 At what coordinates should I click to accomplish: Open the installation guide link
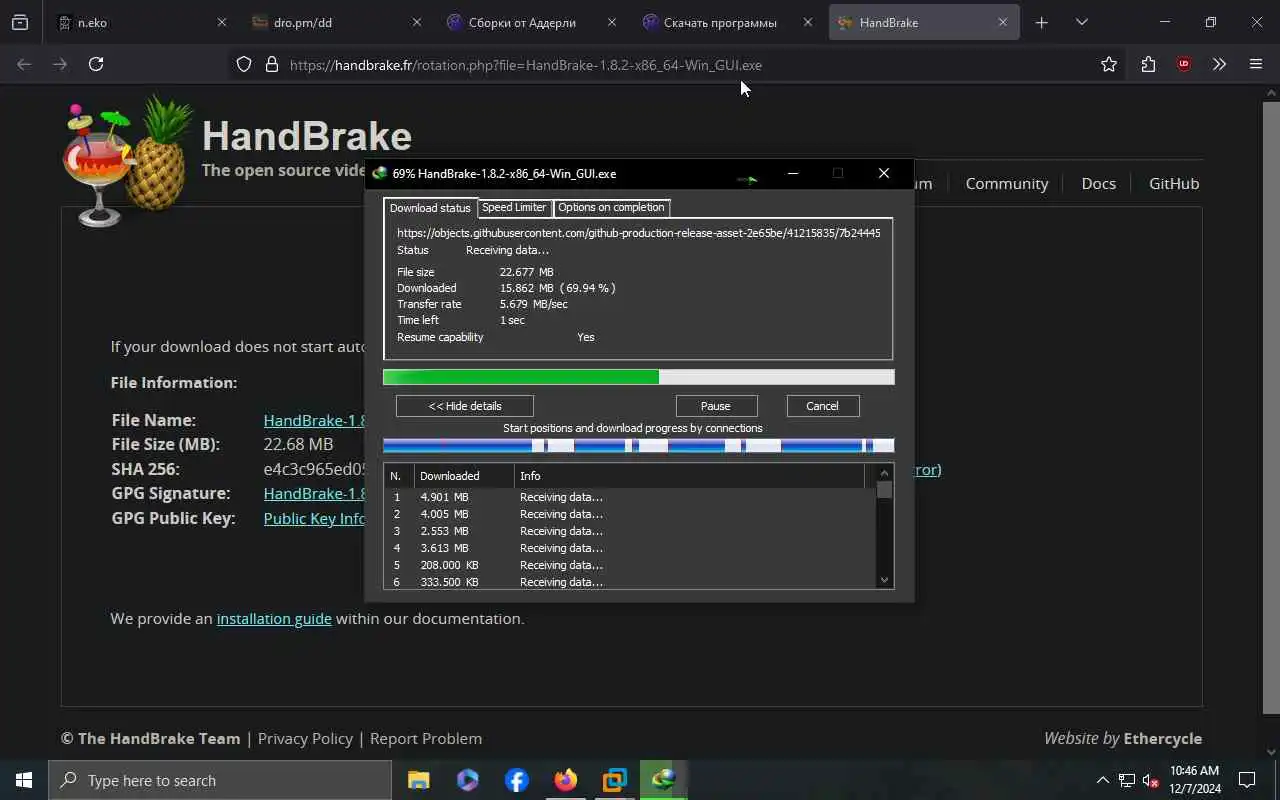(274, 619)
